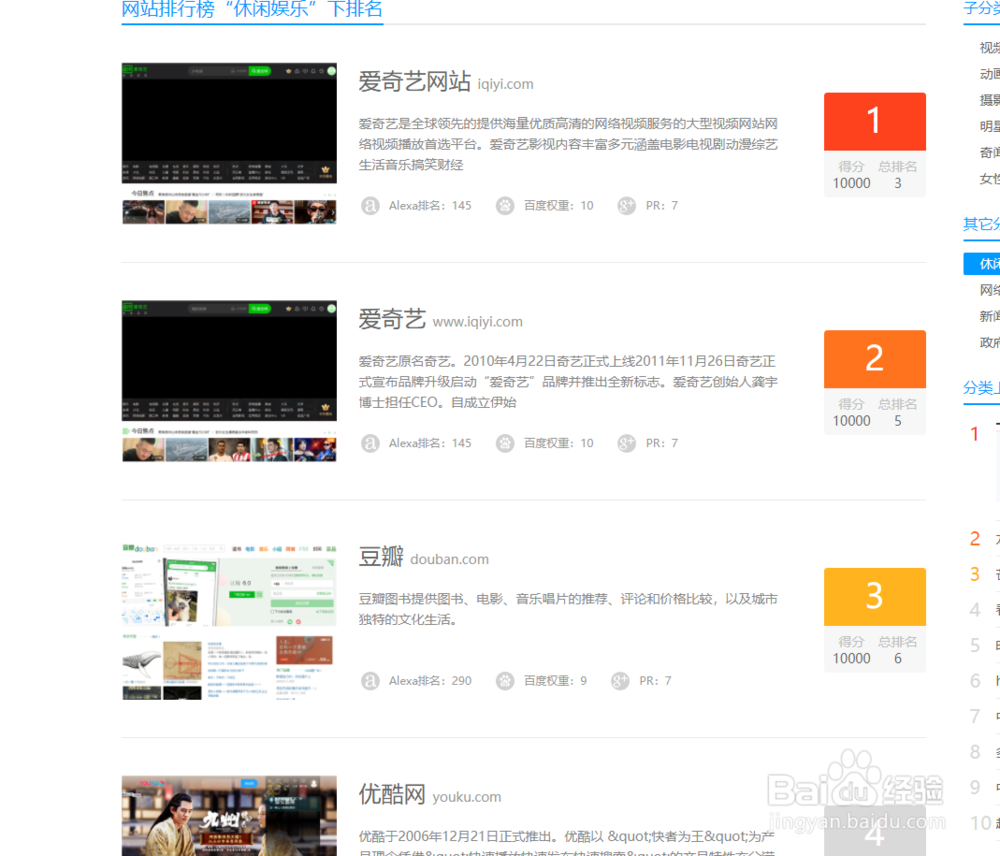The height and width of the screenshot is (856, 1000).
Task: Click the 网站排行榜 “休闲娱乐” 下排名 heading
Action: (252, 10)
